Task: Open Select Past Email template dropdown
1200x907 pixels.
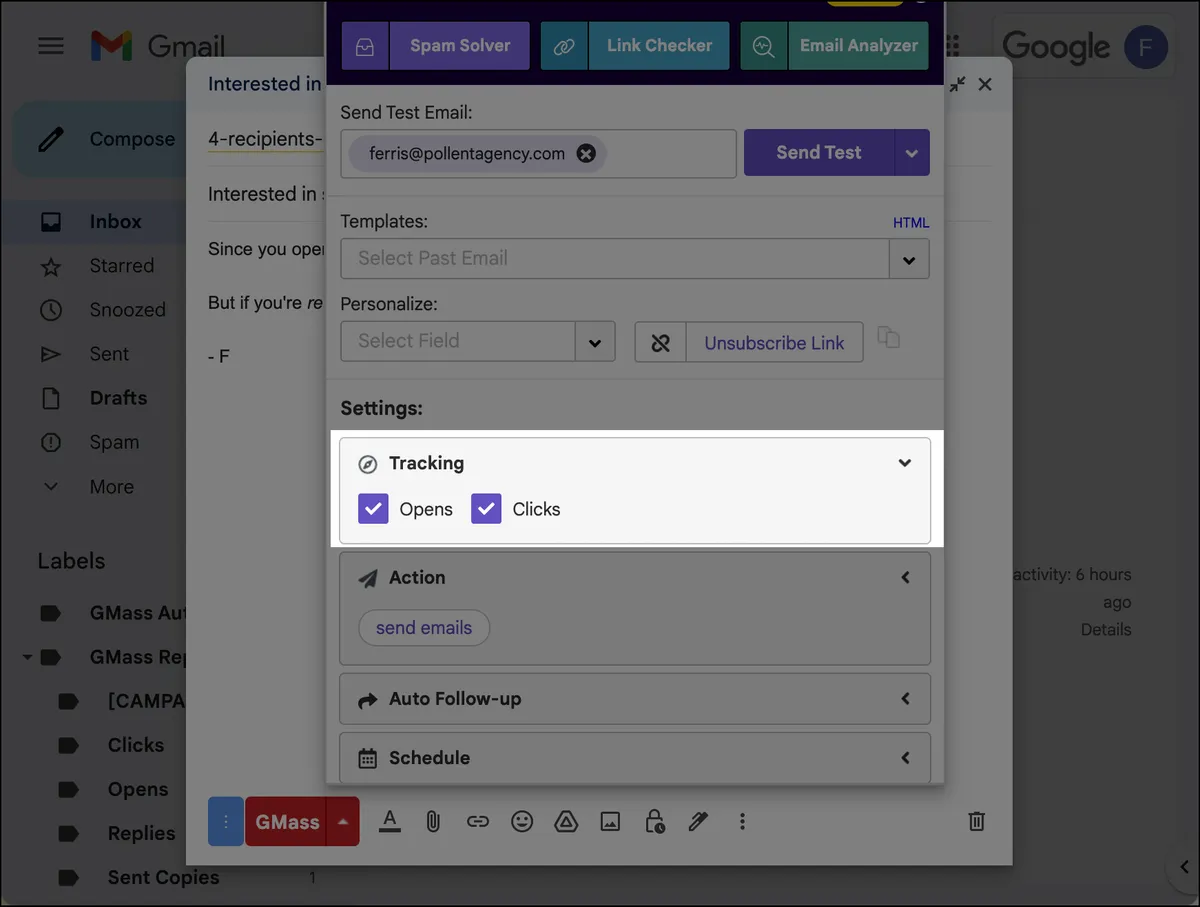Action: coord(909,259)
